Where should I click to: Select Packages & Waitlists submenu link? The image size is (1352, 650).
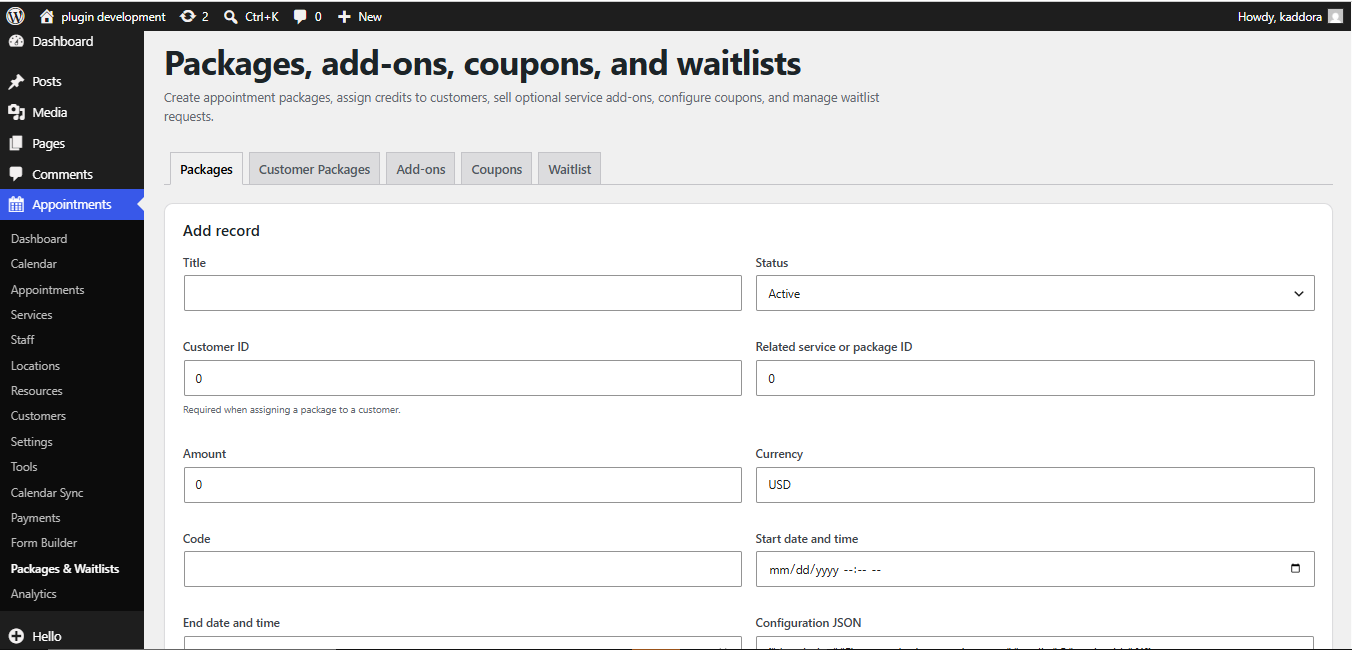65,569
